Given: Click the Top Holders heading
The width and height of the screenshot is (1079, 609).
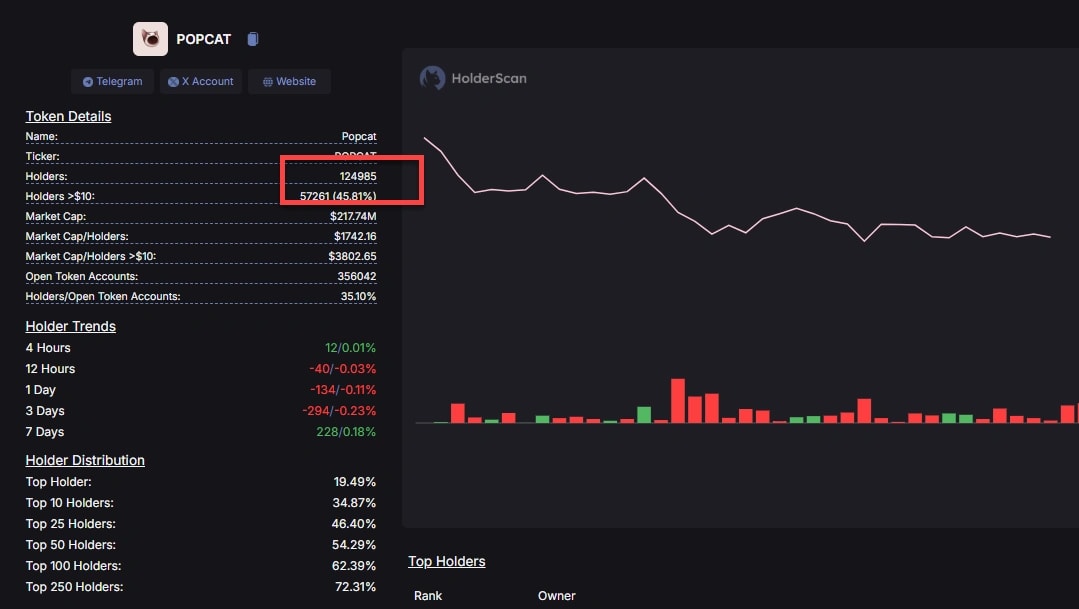Looking at the screenshot, I should point(447,562).
